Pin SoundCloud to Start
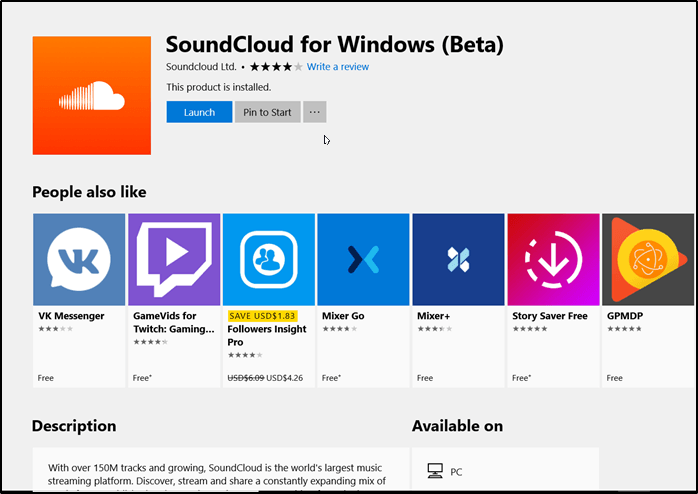The image size is (698, 494). coord(267,112)
